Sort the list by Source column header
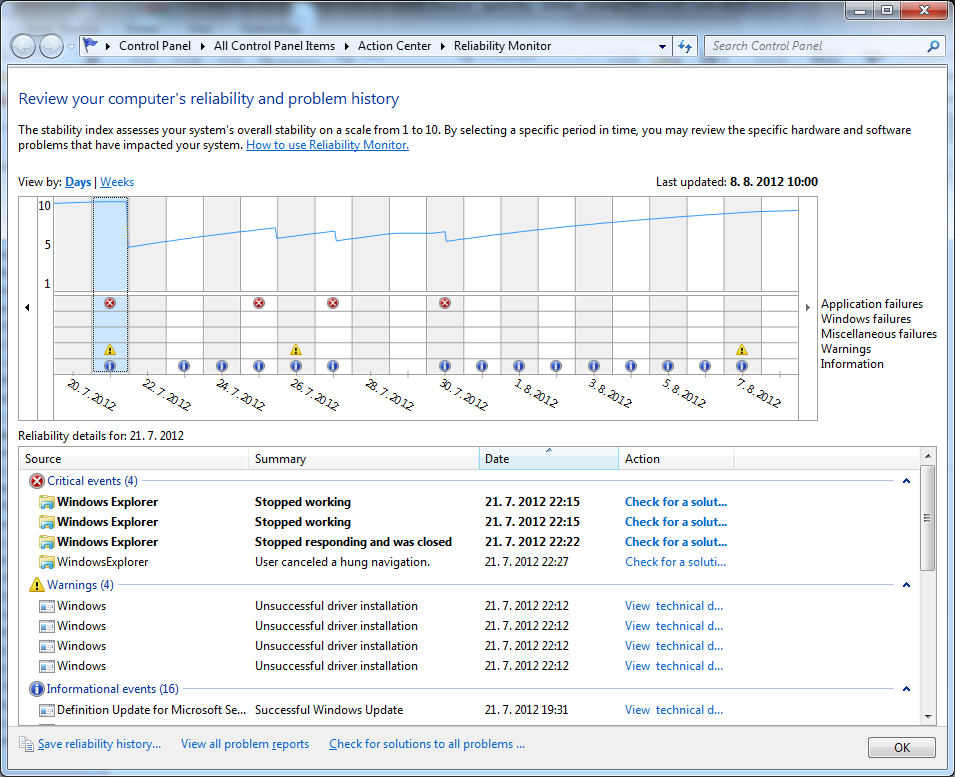 [133, 459]
